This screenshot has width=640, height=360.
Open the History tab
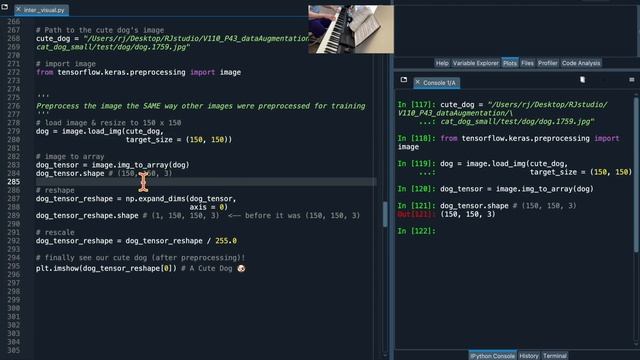[529, 356]
